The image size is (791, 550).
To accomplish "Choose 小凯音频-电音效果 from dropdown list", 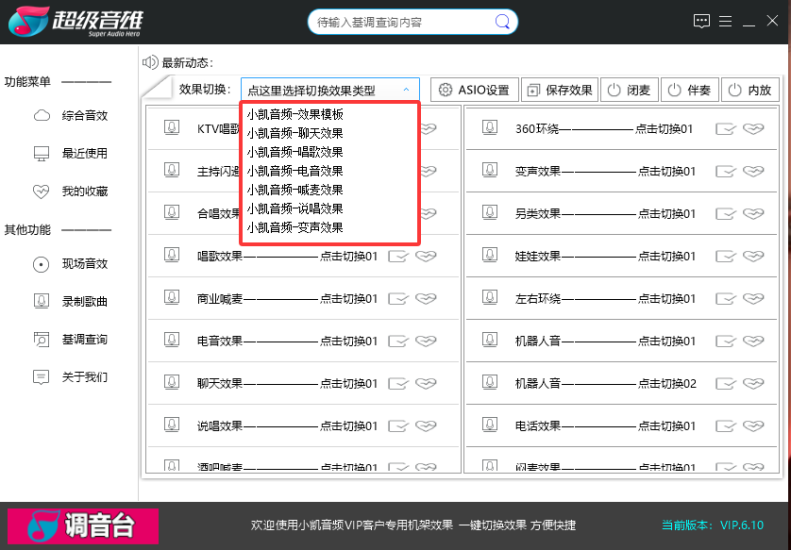I will tap(295, 171).
